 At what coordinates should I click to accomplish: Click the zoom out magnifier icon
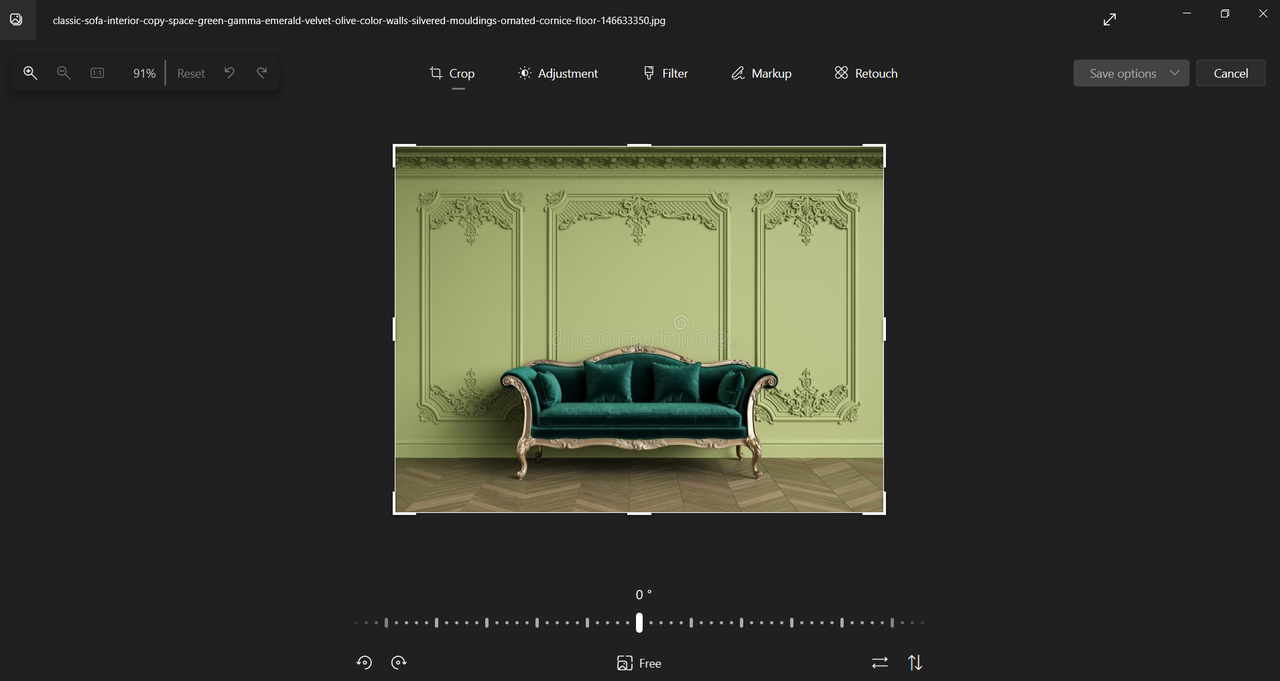pyautogui.click(x=63, y=73)
